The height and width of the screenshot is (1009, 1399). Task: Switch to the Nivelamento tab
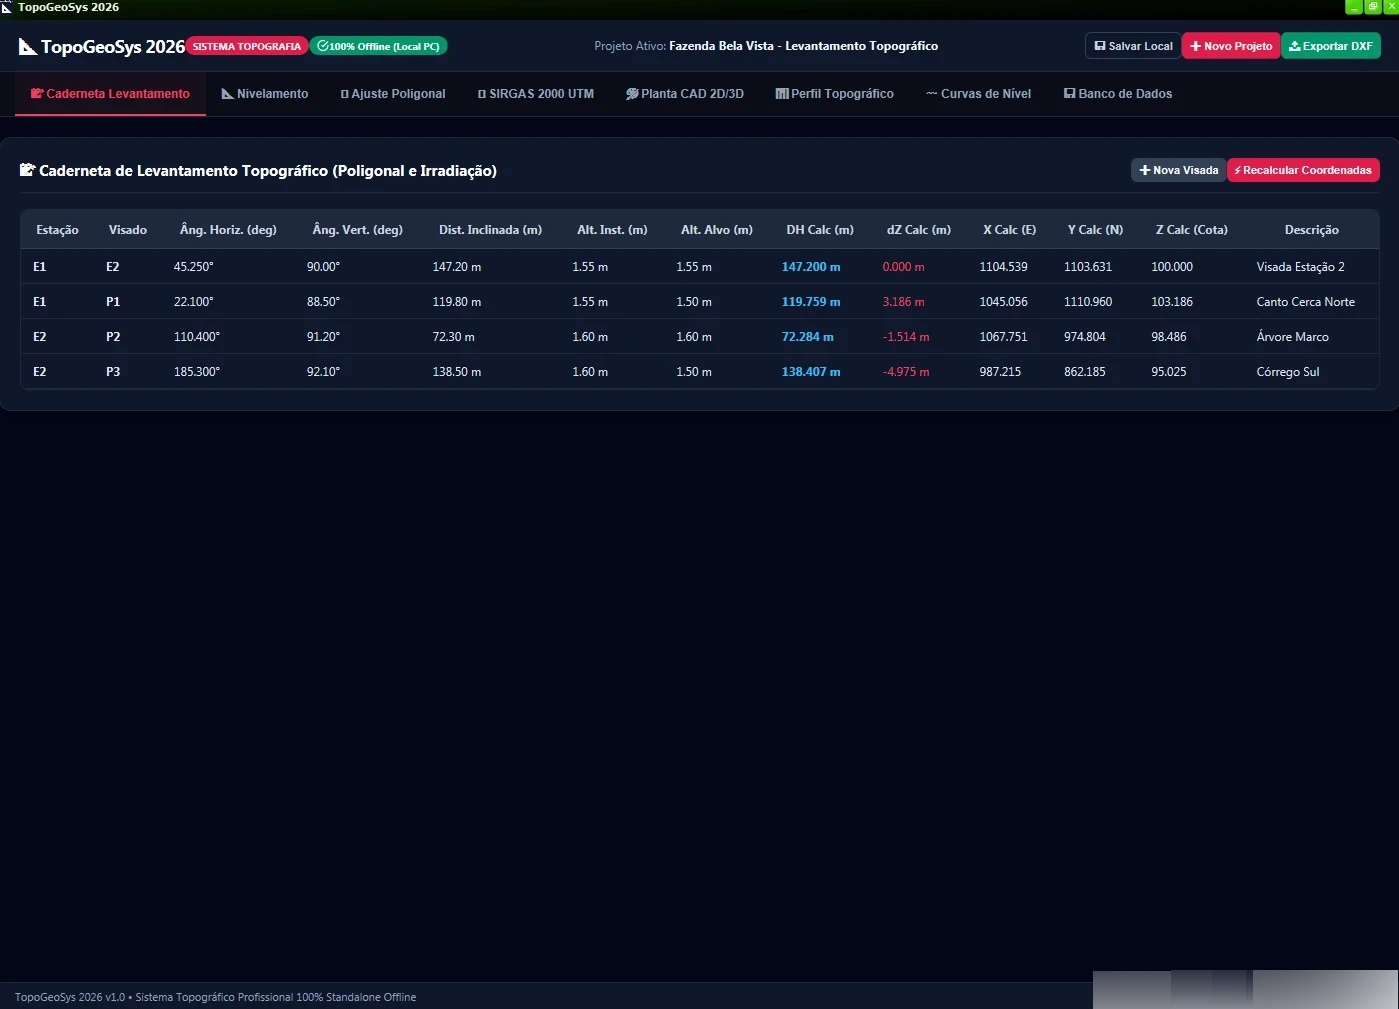point(265,94)
